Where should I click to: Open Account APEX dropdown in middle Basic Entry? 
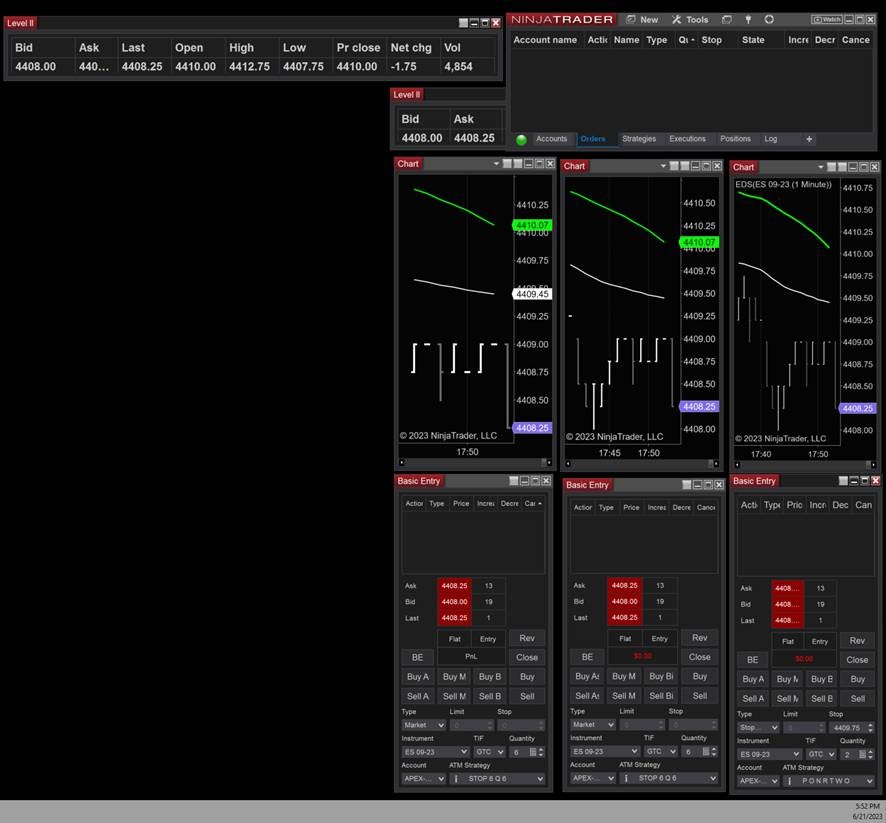[593, 778]
